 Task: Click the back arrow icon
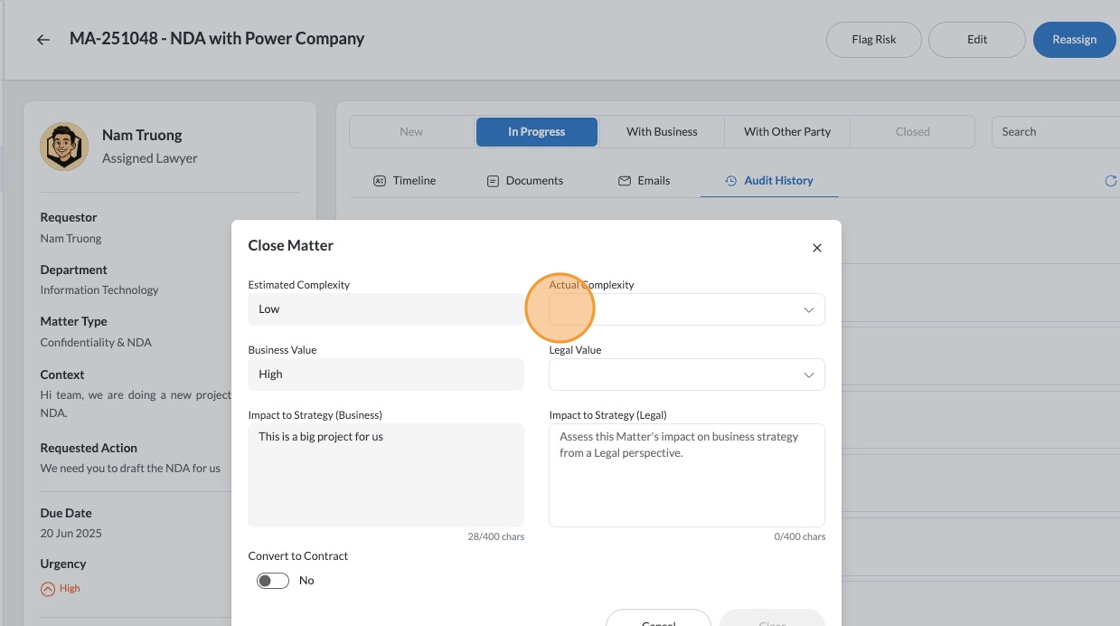[x=43, y=40]
